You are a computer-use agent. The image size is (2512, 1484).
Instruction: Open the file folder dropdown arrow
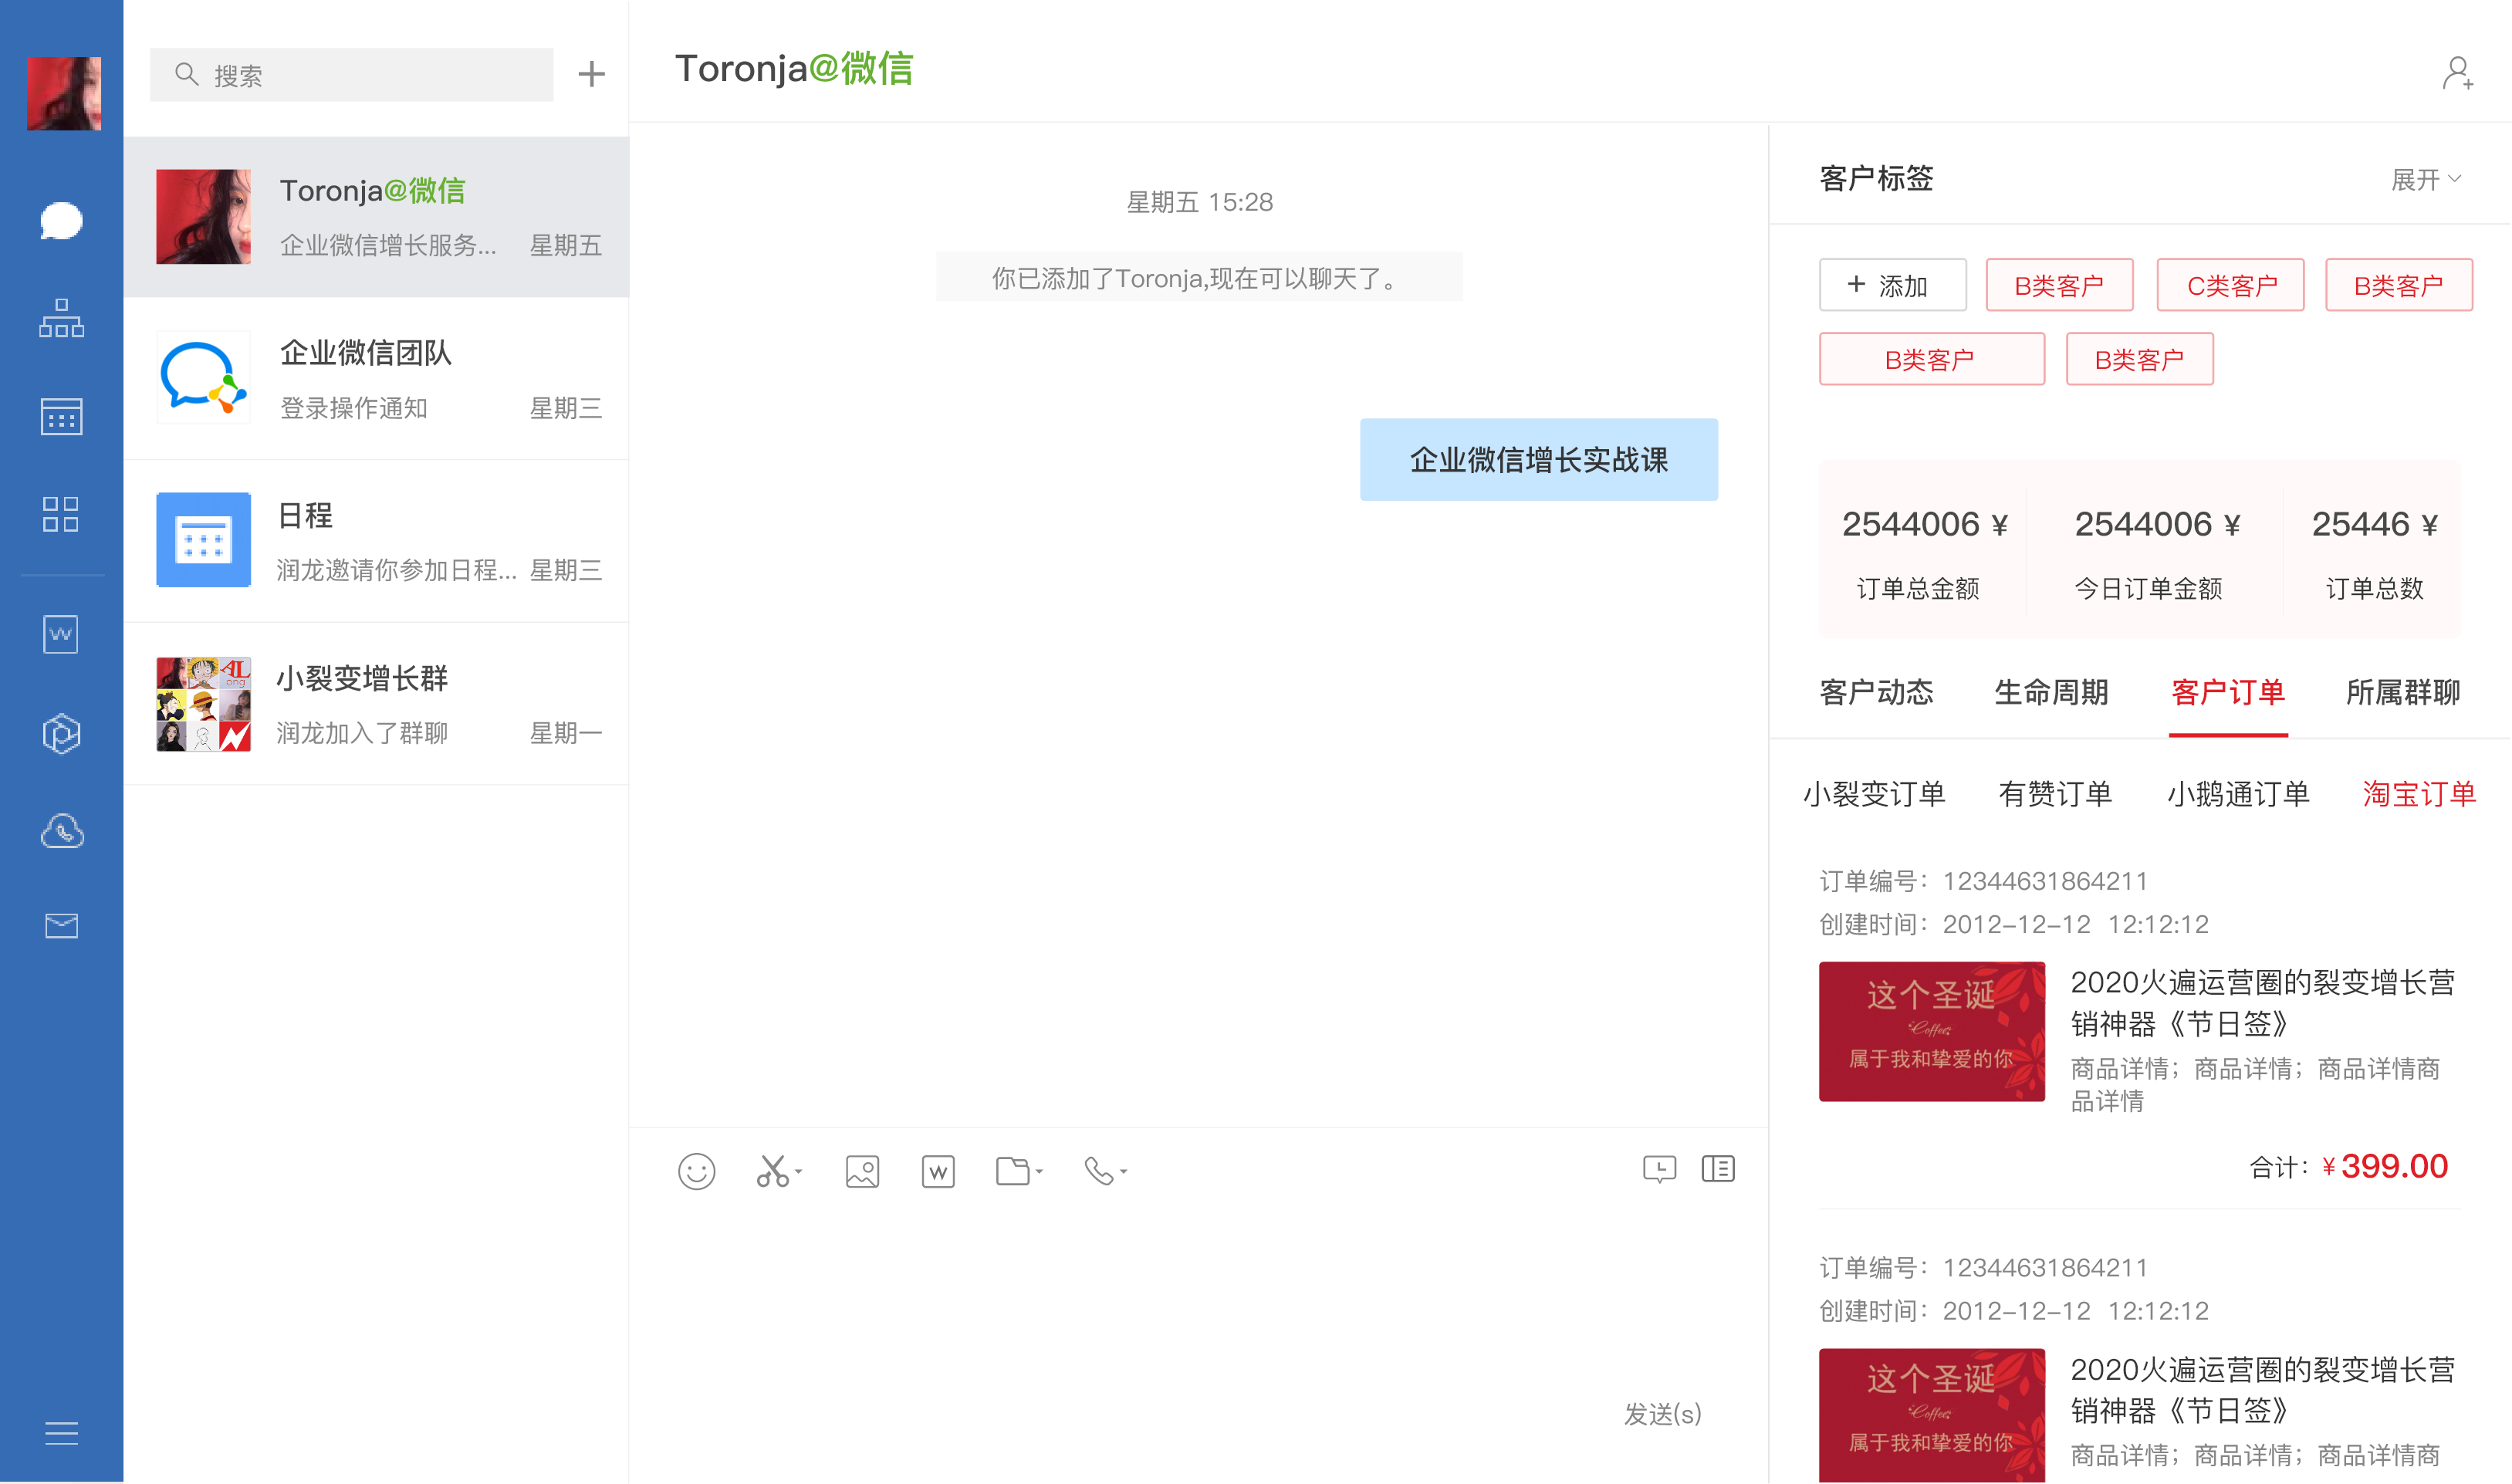click(x=1040, y=1172)
